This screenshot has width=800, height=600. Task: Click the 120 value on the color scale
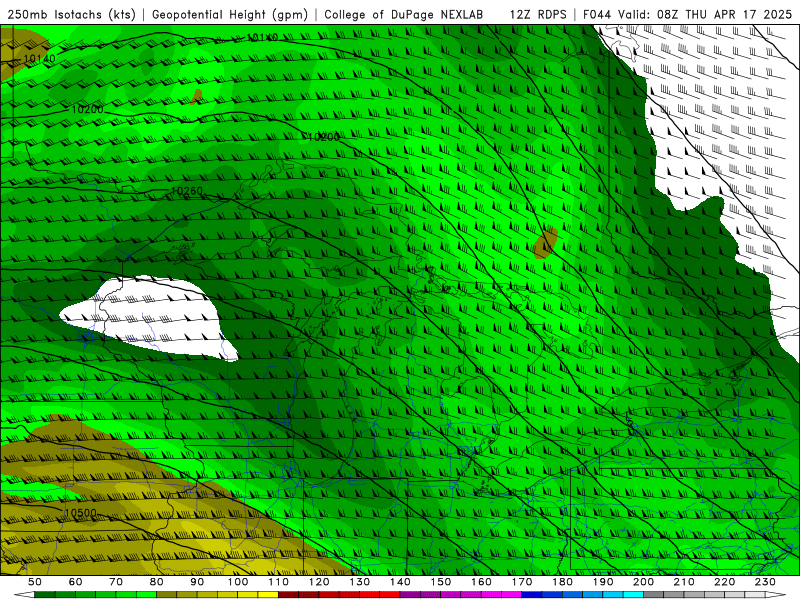point(319,582)
